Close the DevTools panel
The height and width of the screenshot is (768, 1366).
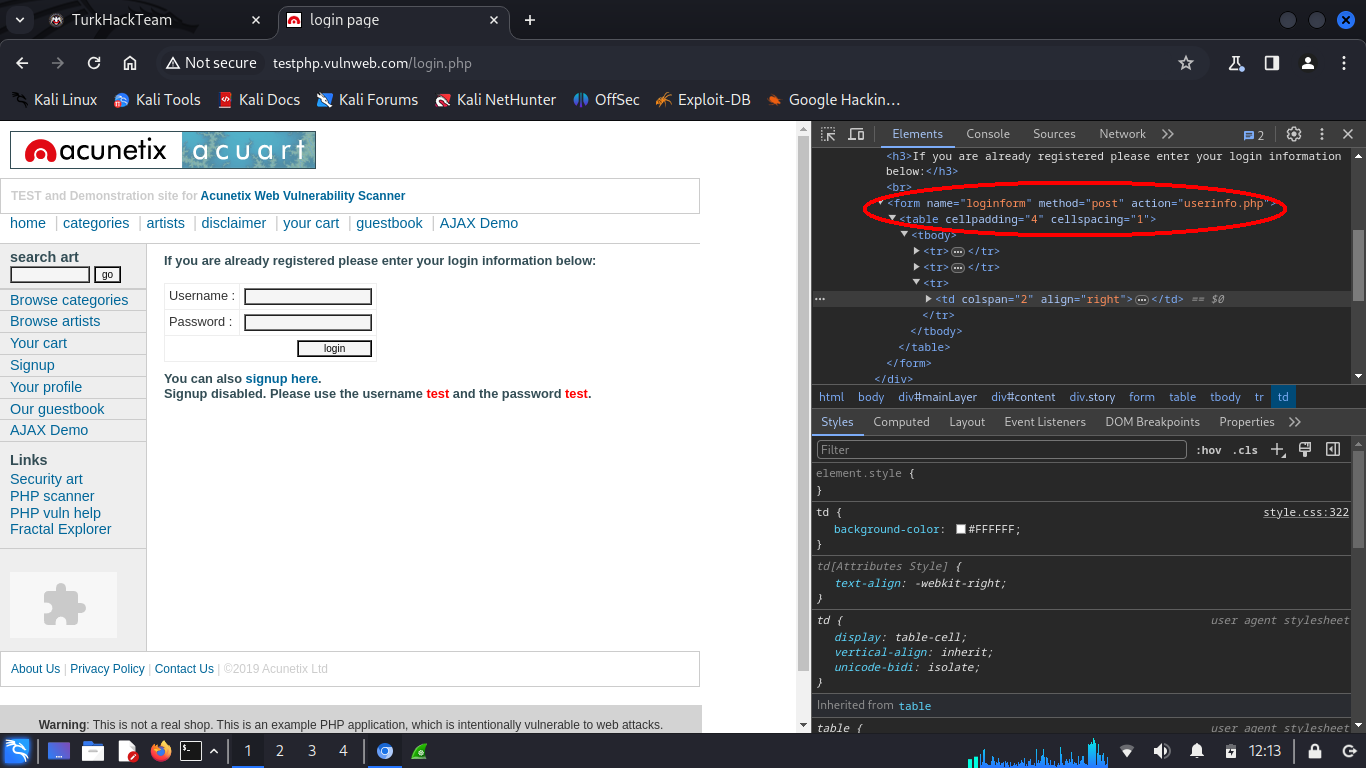[1348, 134]
